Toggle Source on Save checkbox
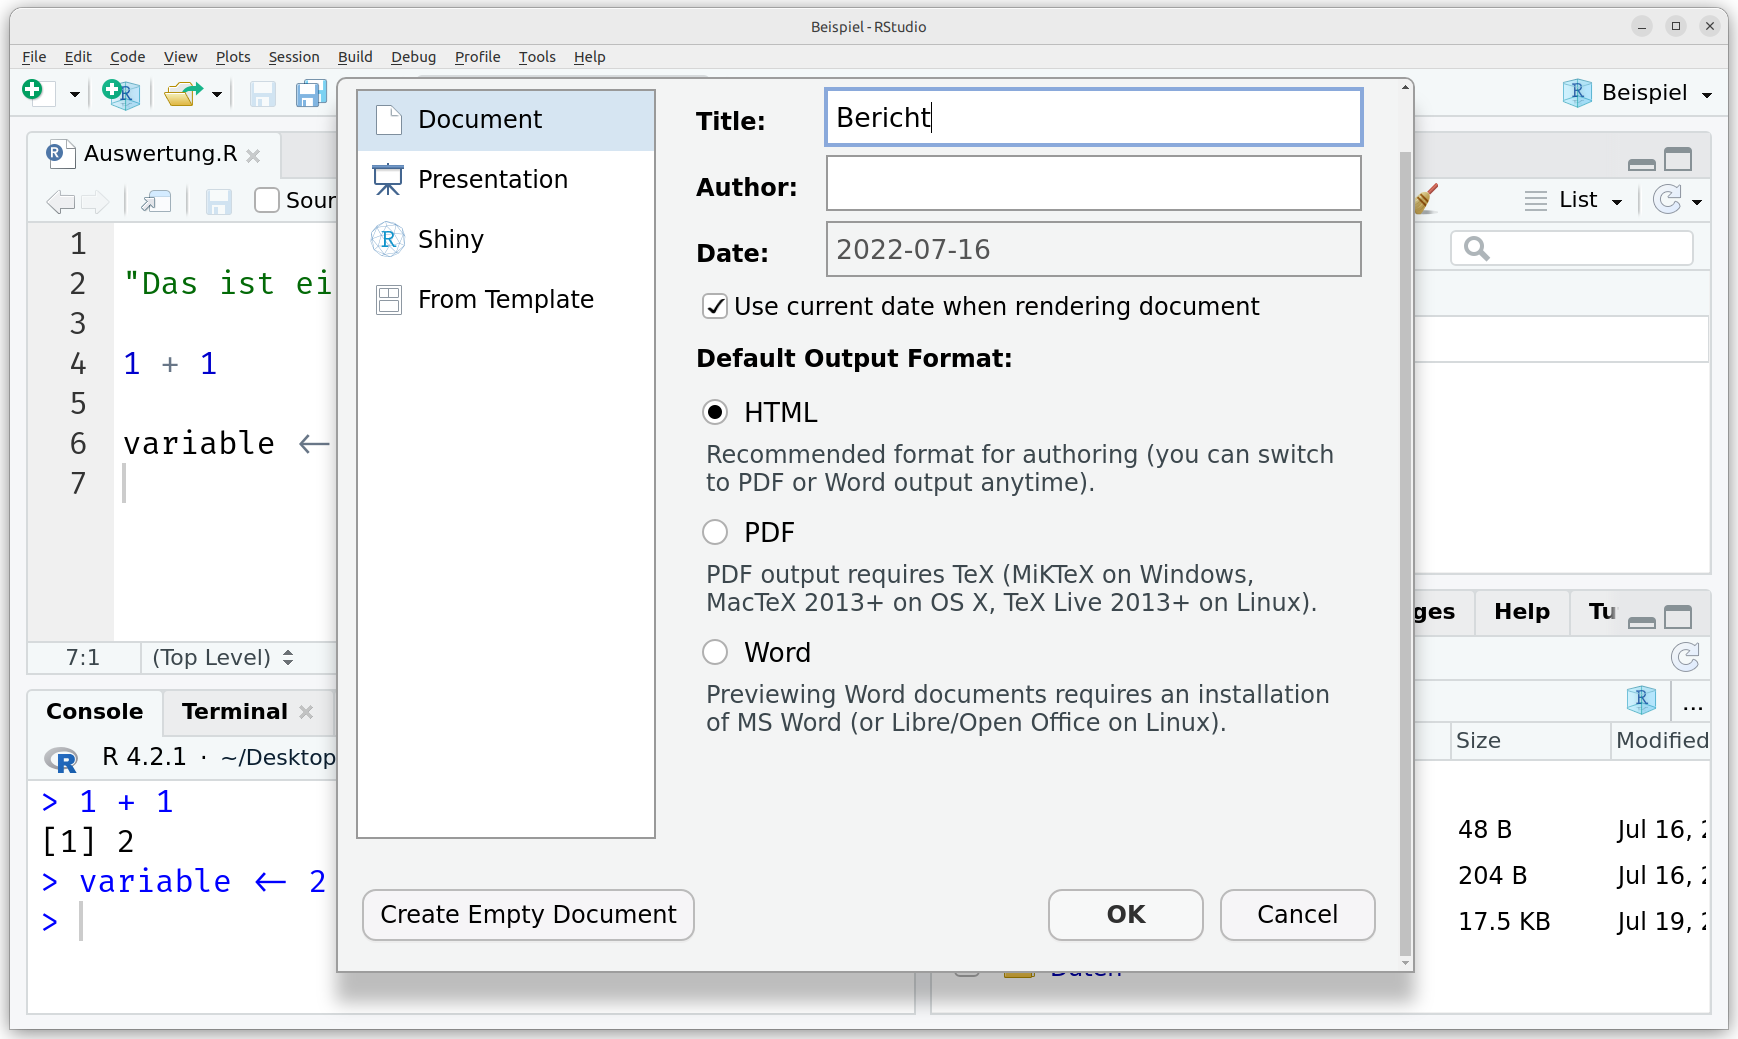Screen dimensions: 1738x1039 267,200
